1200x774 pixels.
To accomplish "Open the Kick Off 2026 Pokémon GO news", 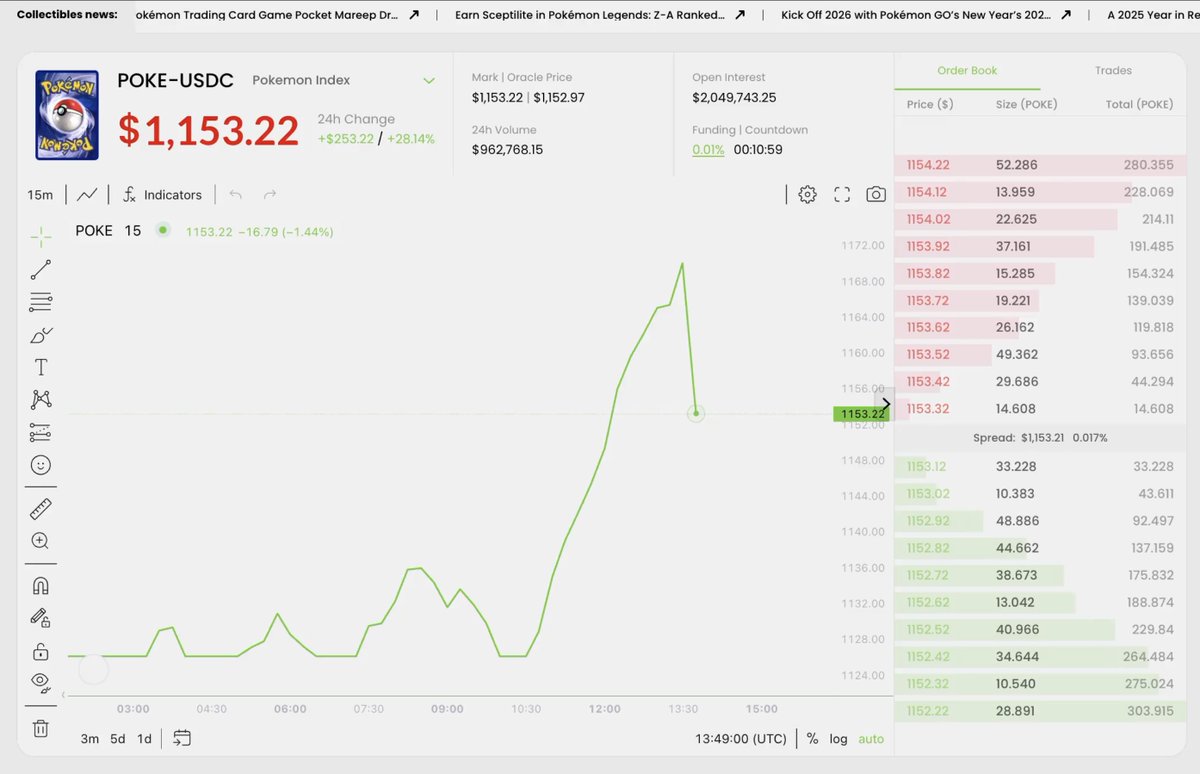I will 927,15.
